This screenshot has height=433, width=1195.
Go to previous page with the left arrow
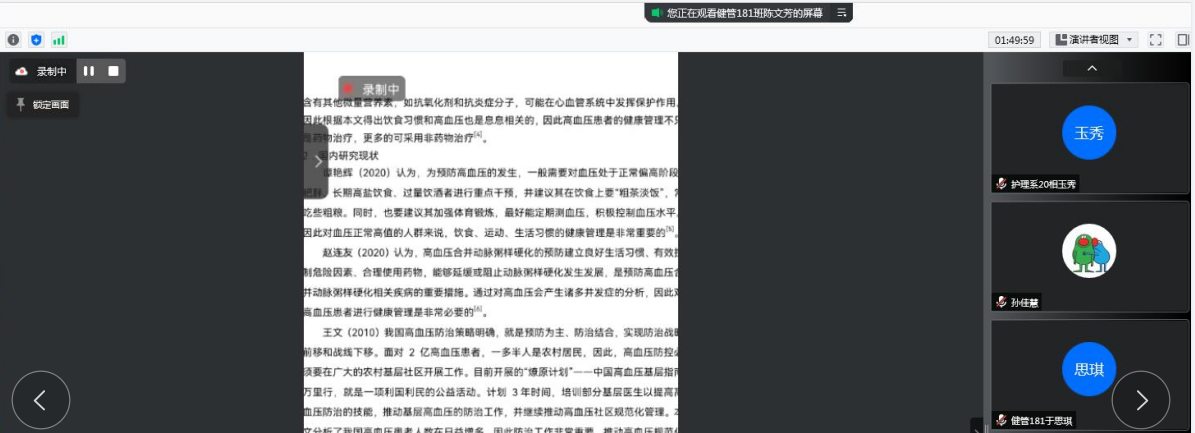41,400
